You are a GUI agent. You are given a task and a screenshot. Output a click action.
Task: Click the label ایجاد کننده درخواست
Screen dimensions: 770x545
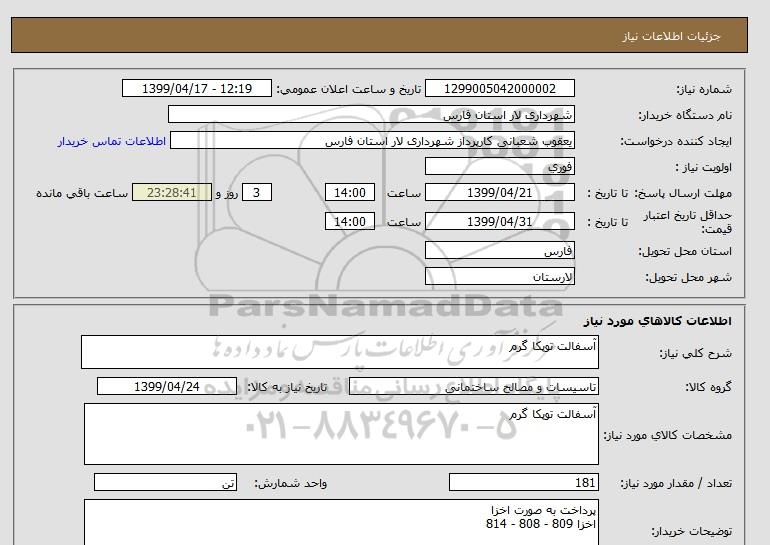click(676, 141)
